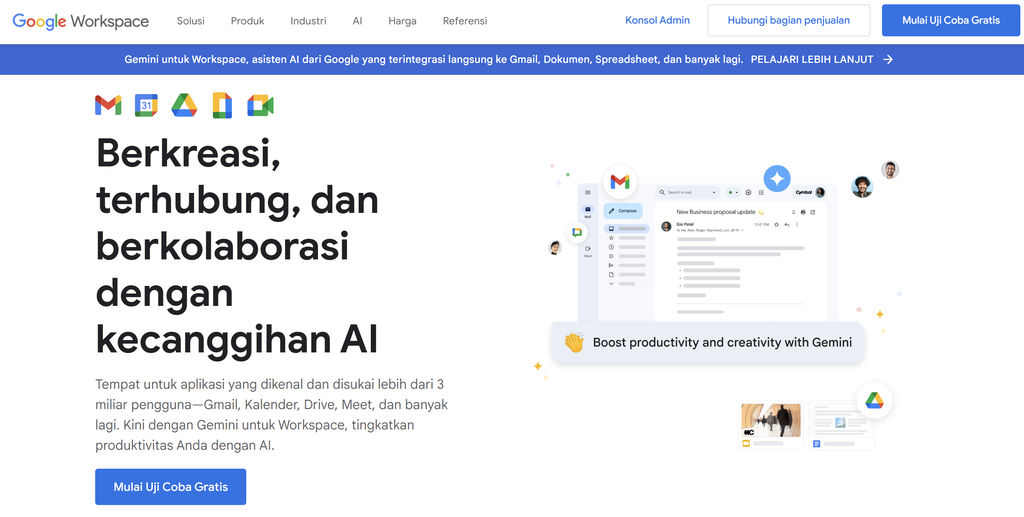Expand the More chevron in mockup sidebar
This screenshot has height=517, width=1024.
611,284
